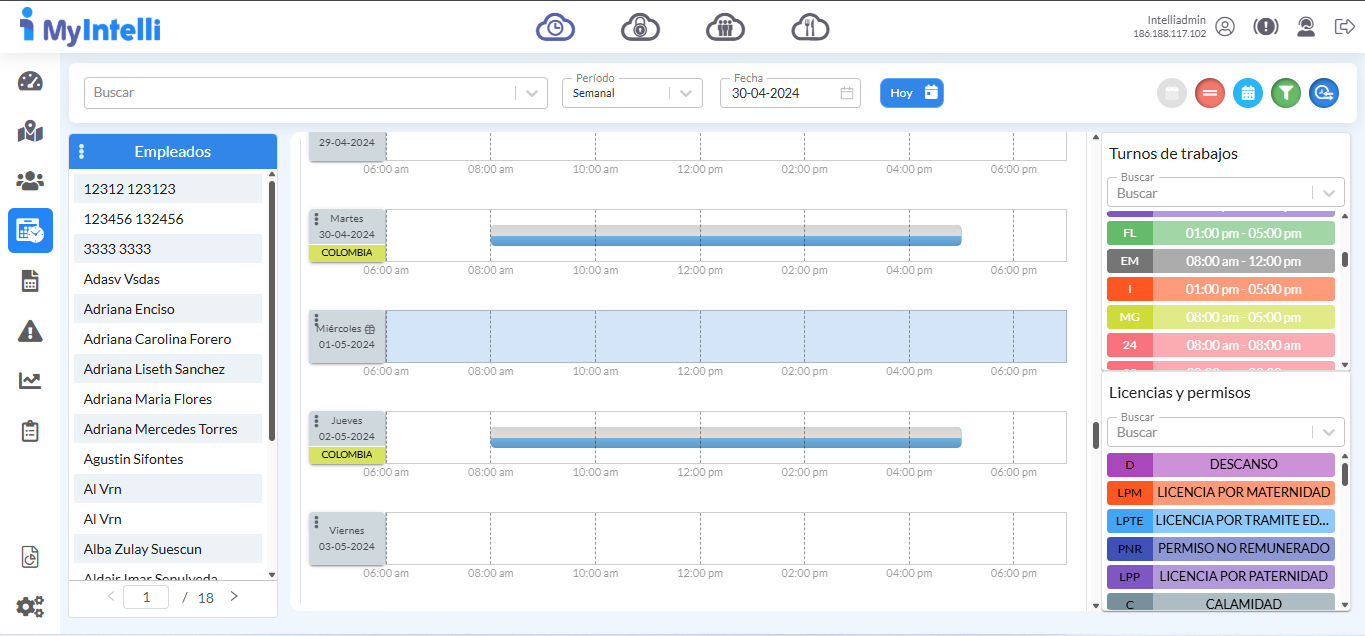Open the warning triangle alerts in sidebar
The height and width of the screenshot is (636, 1365).
(30, 331)
